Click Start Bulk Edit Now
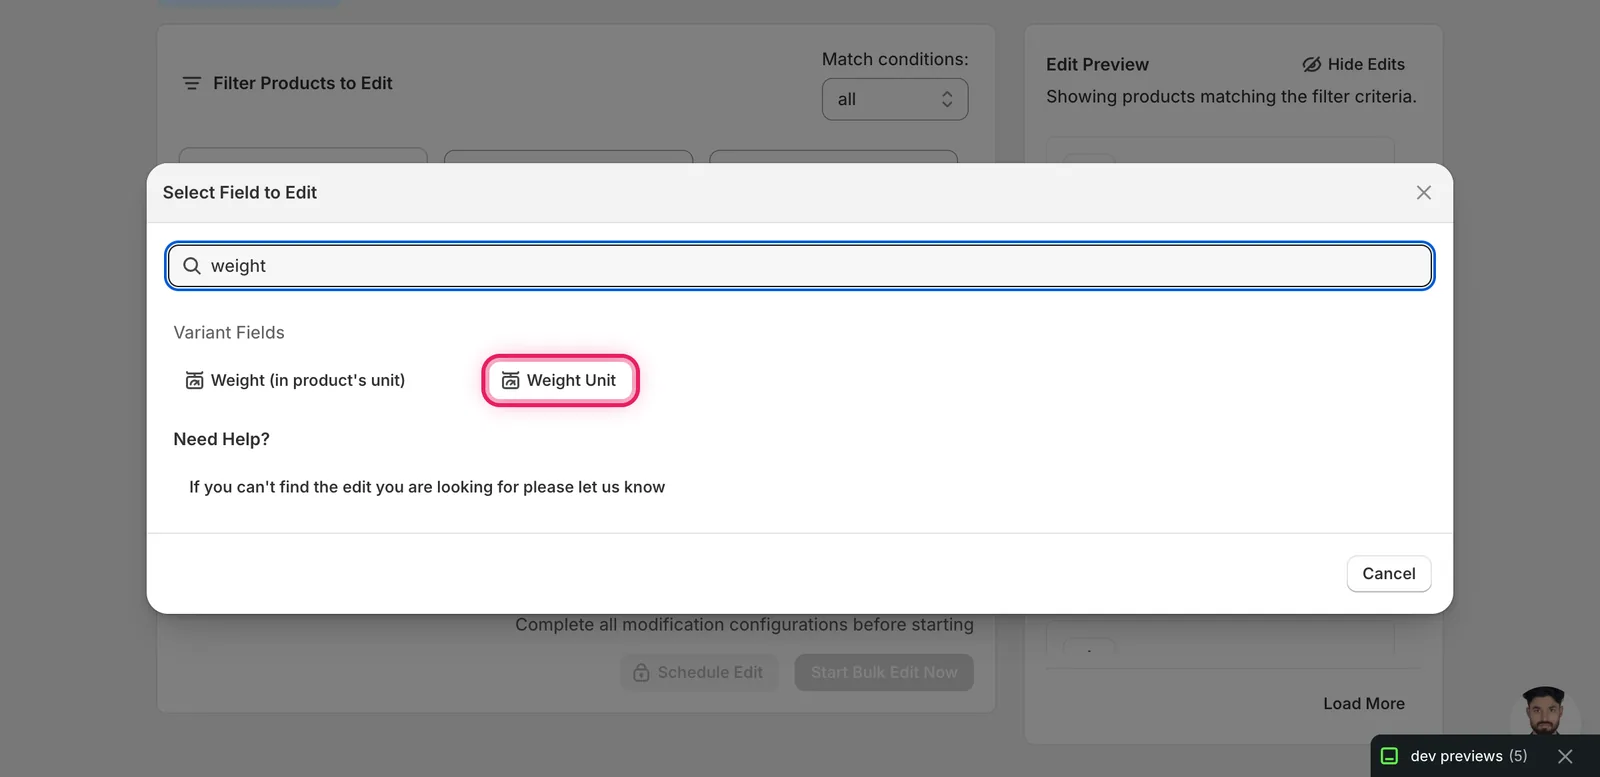Screen dimensions: 1600x777 pos(884,673)
